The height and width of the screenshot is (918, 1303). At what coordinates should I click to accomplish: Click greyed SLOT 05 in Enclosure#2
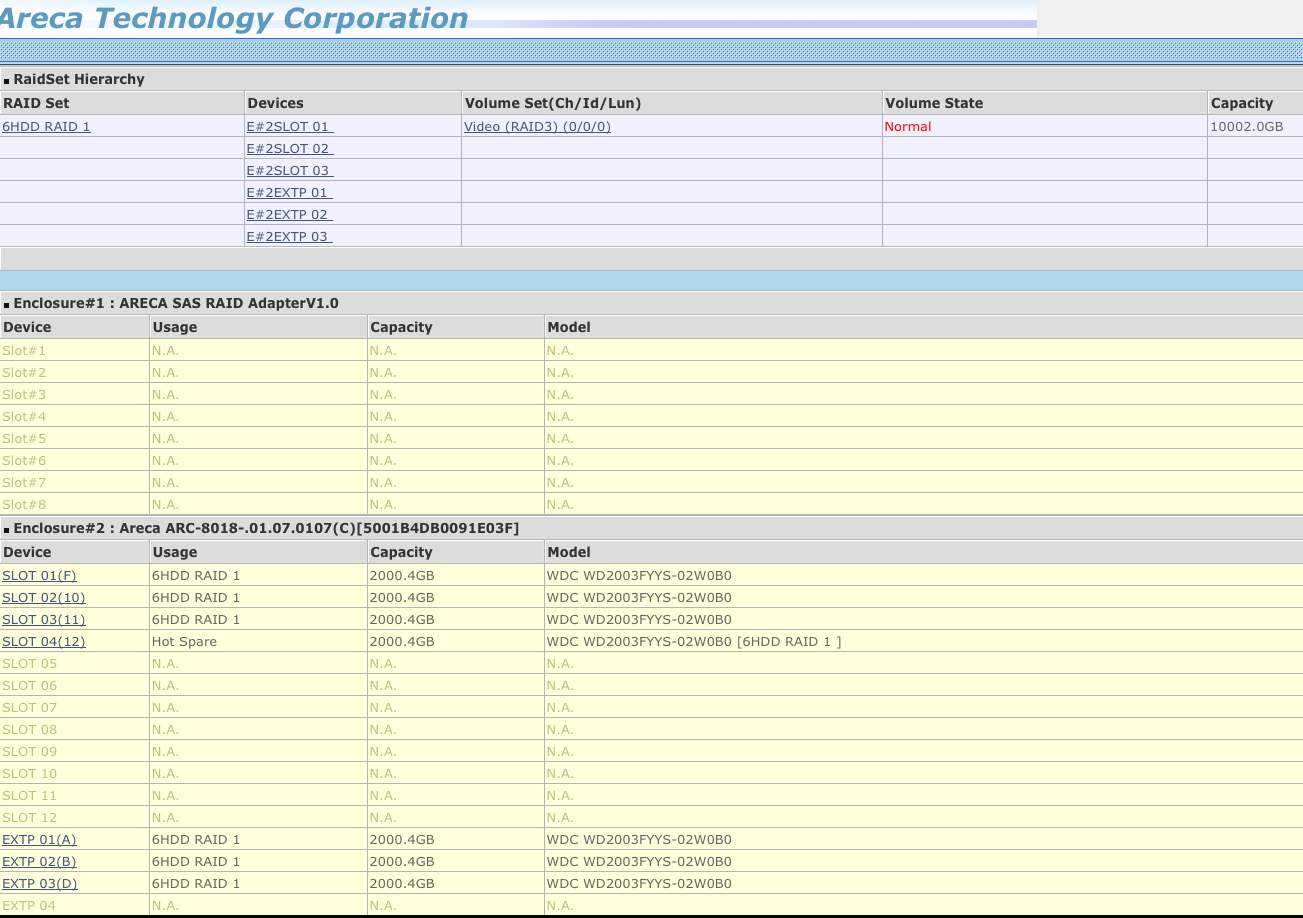pos(30,664)
